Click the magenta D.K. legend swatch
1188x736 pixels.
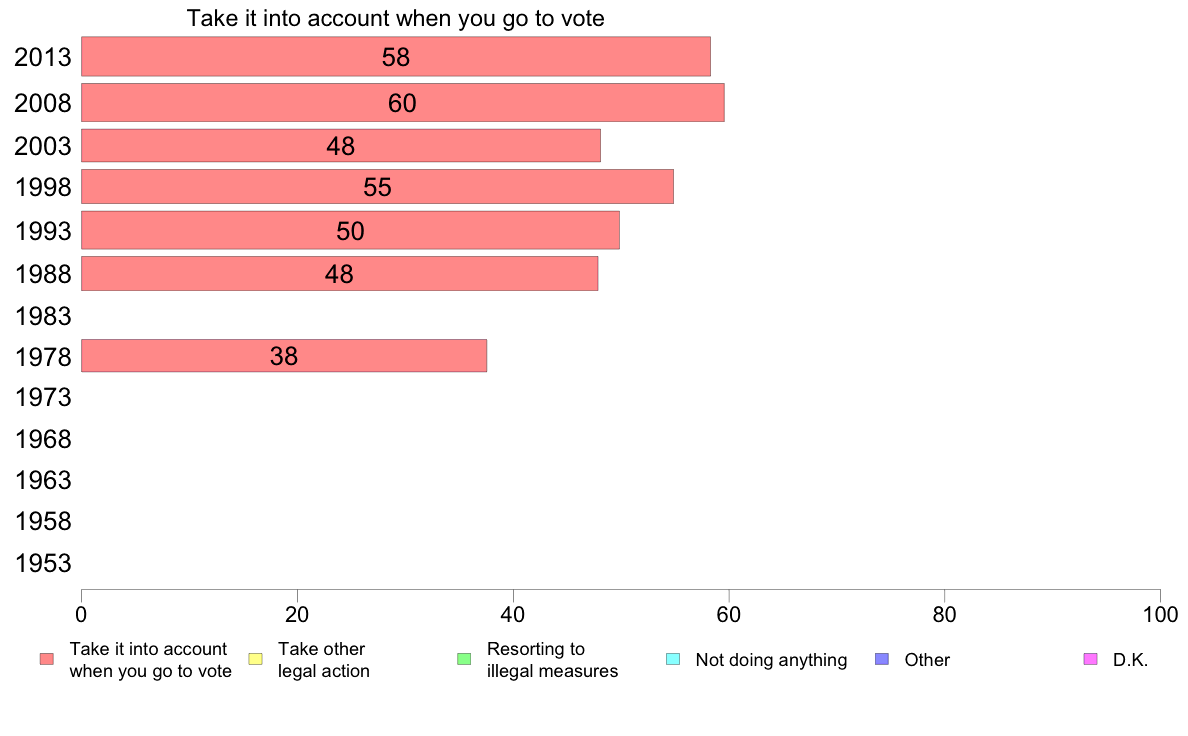(1090, 659)
